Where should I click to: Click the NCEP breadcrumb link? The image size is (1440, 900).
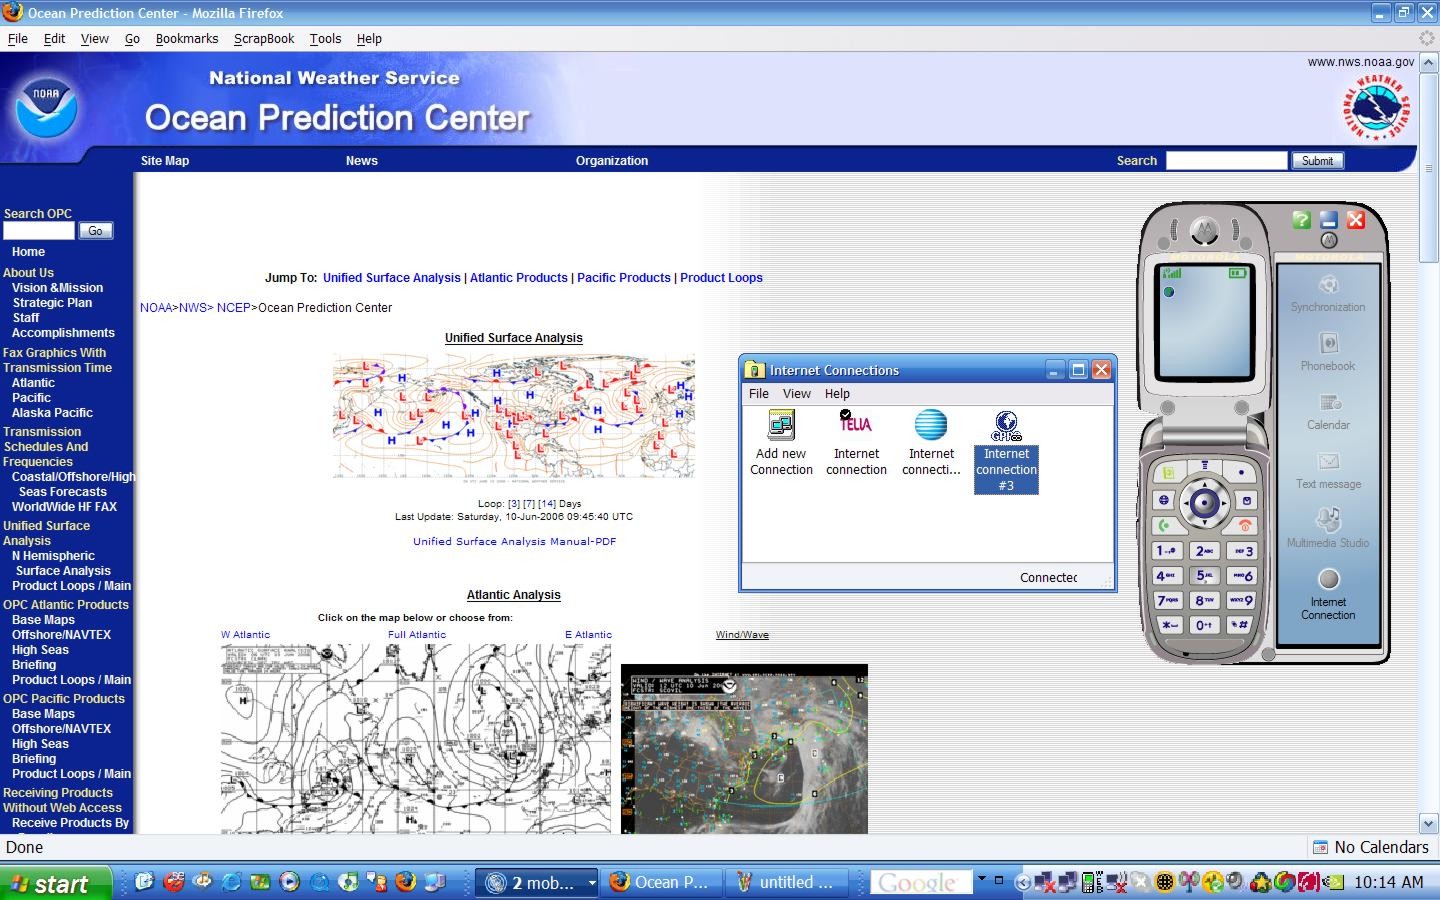[233, 308]
